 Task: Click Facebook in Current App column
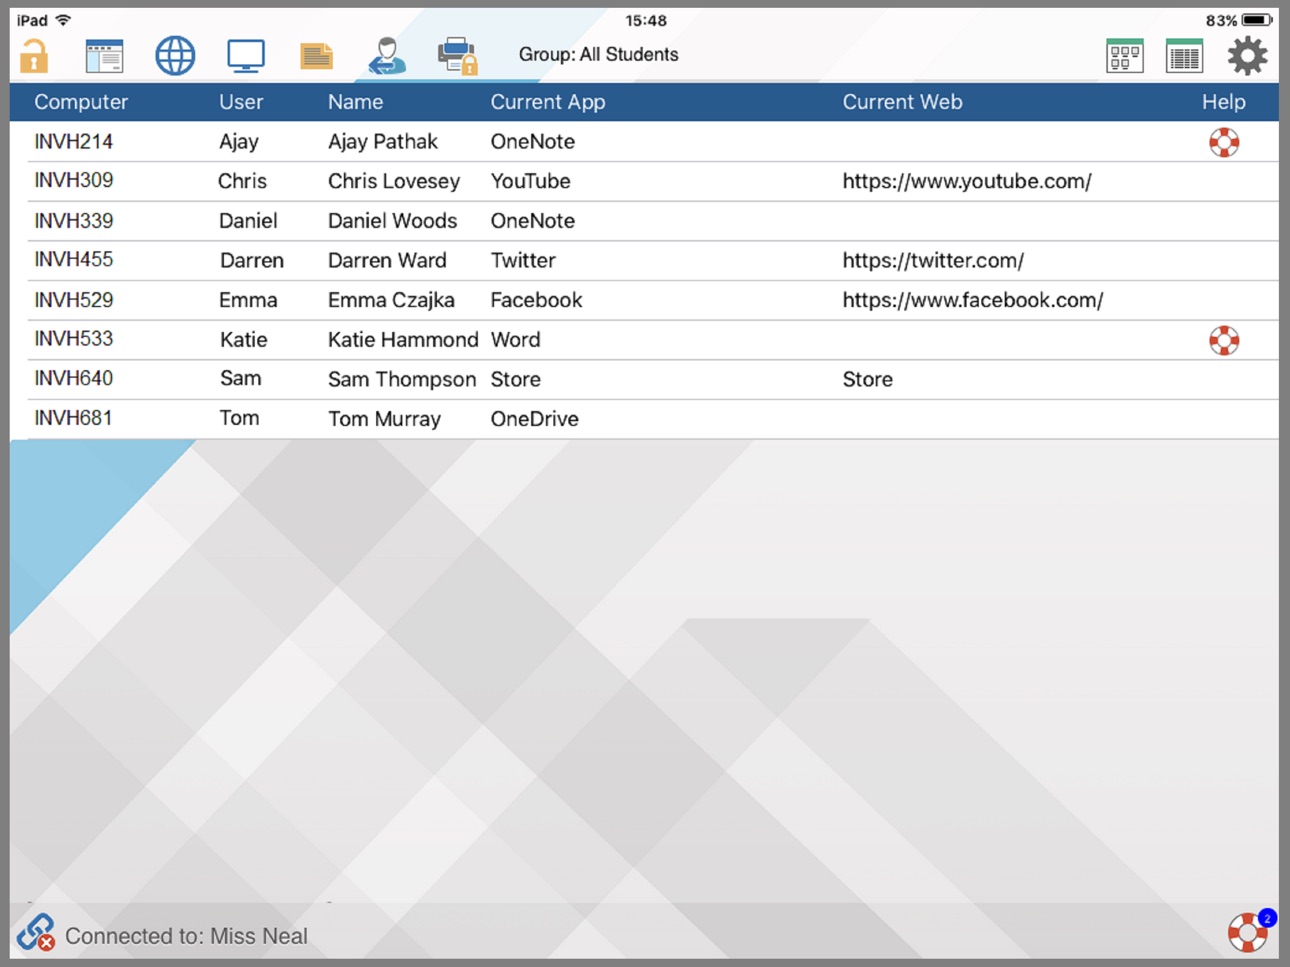pyautogui.click(x=536, y=300)
